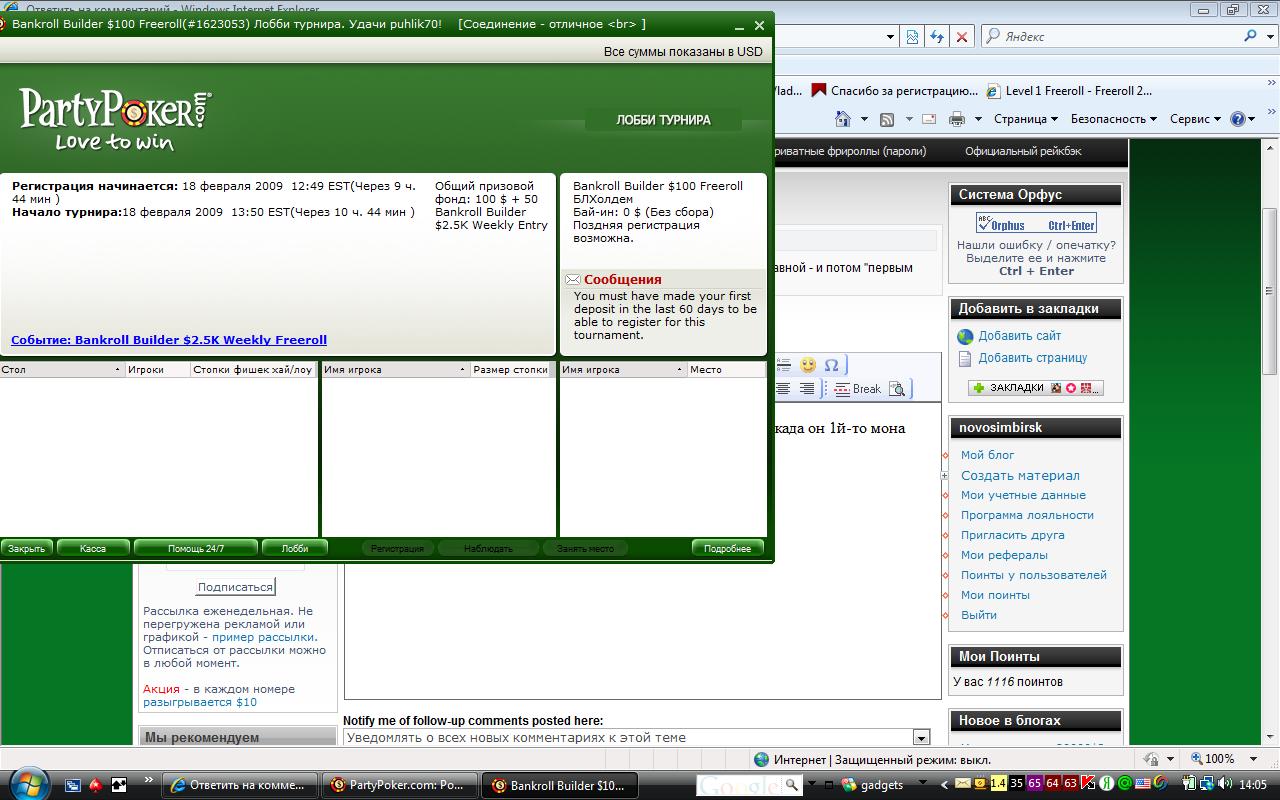Image resolution: width=1280 pixels, height=800 pixels.
Task: Click the align right icon in the editor
Action: [806, 388]
